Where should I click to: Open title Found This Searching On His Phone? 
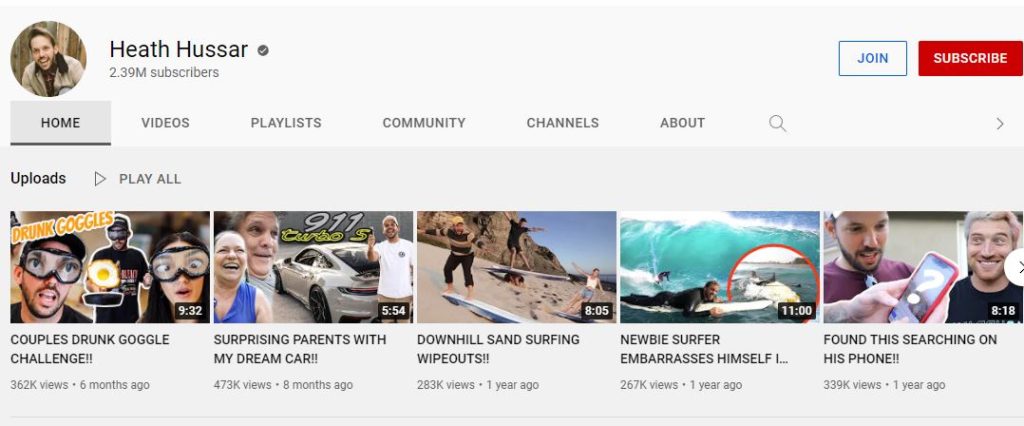[910, 349]
